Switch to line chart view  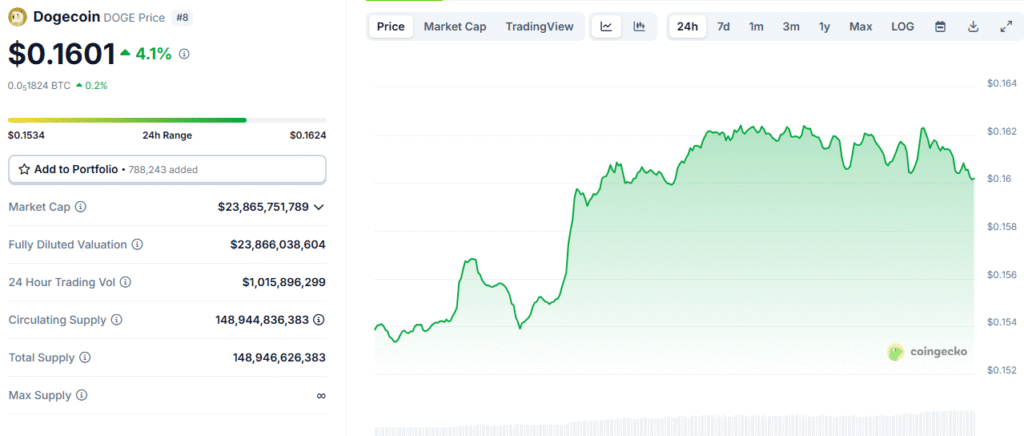607,27
